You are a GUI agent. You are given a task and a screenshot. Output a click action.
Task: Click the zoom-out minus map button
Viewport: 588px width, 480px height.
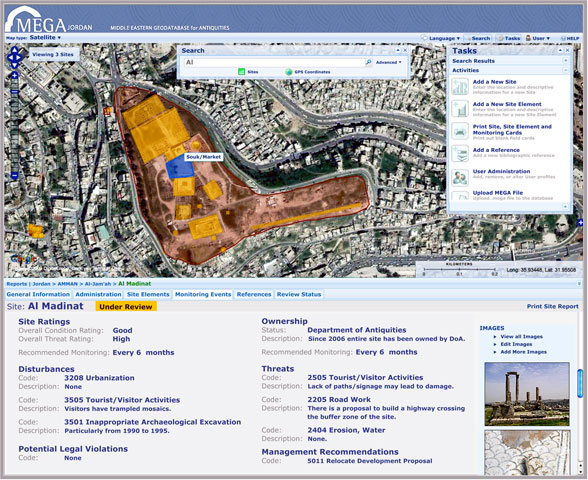[x=15, y=175]
